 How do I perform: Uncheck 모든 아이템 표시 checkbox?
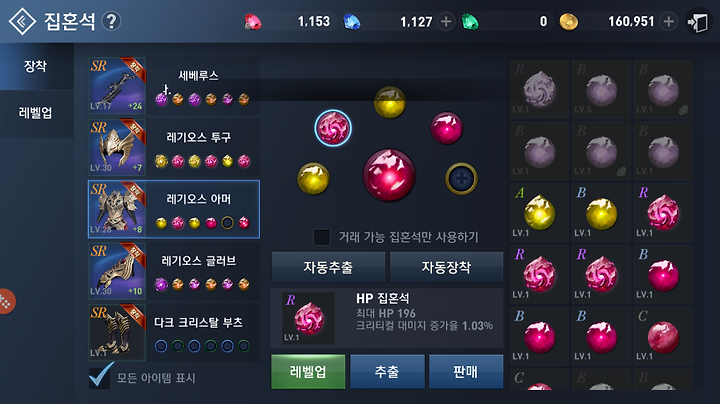(x=99, y=377)
